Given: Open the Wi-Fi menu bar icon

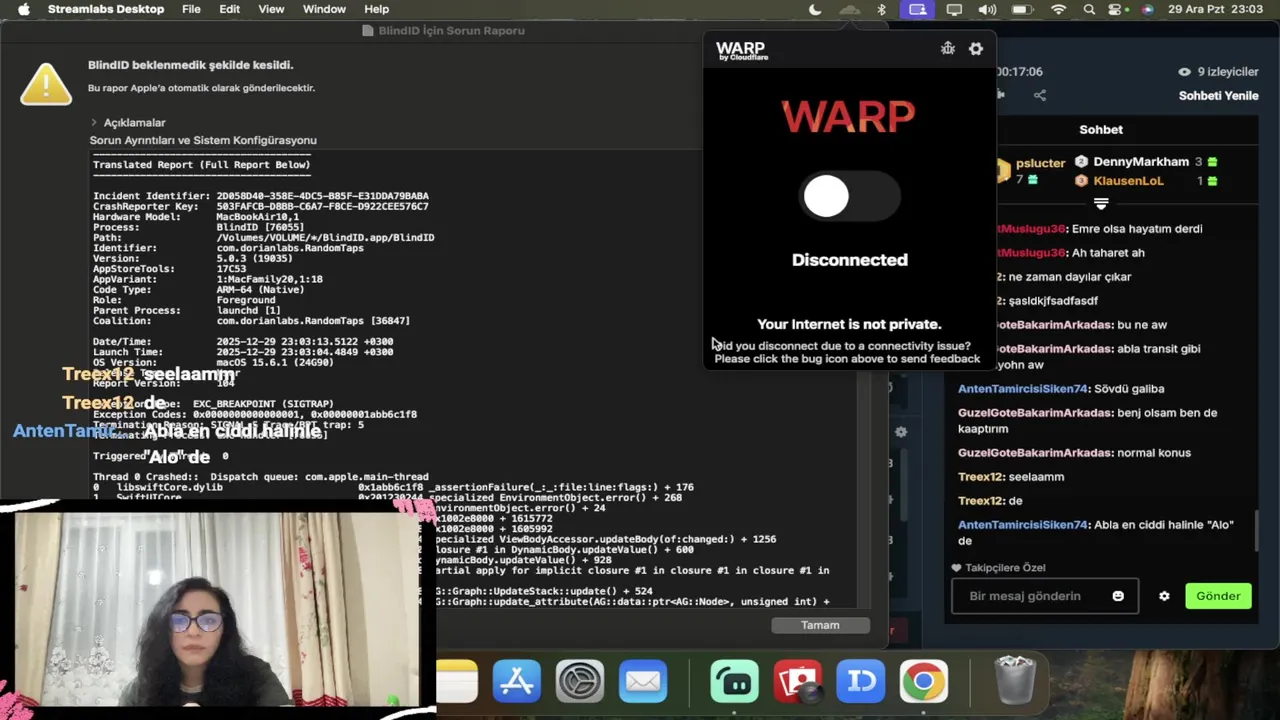Looking at the screenshot, I should (x=1058, y=10).
